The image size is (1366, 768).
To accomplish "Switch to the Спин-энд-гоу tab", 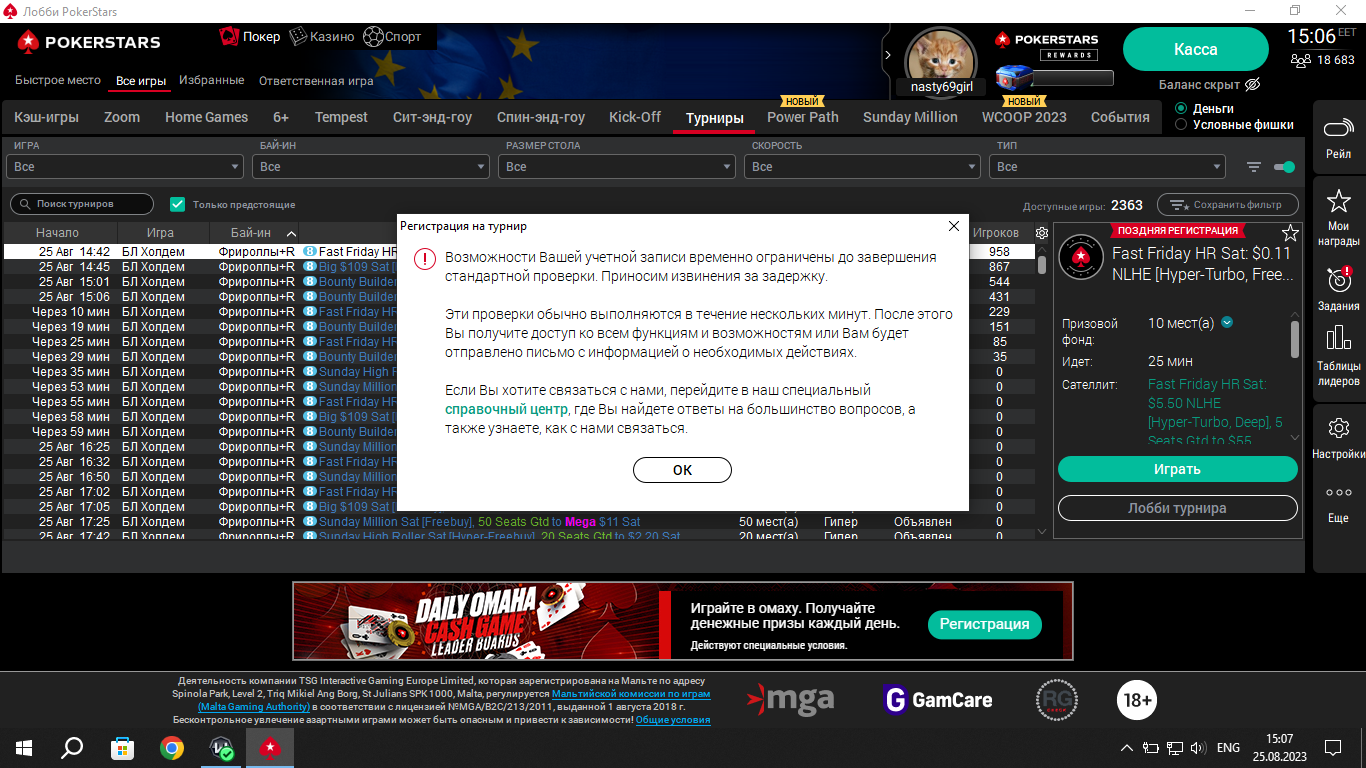I will coord(541,117).
